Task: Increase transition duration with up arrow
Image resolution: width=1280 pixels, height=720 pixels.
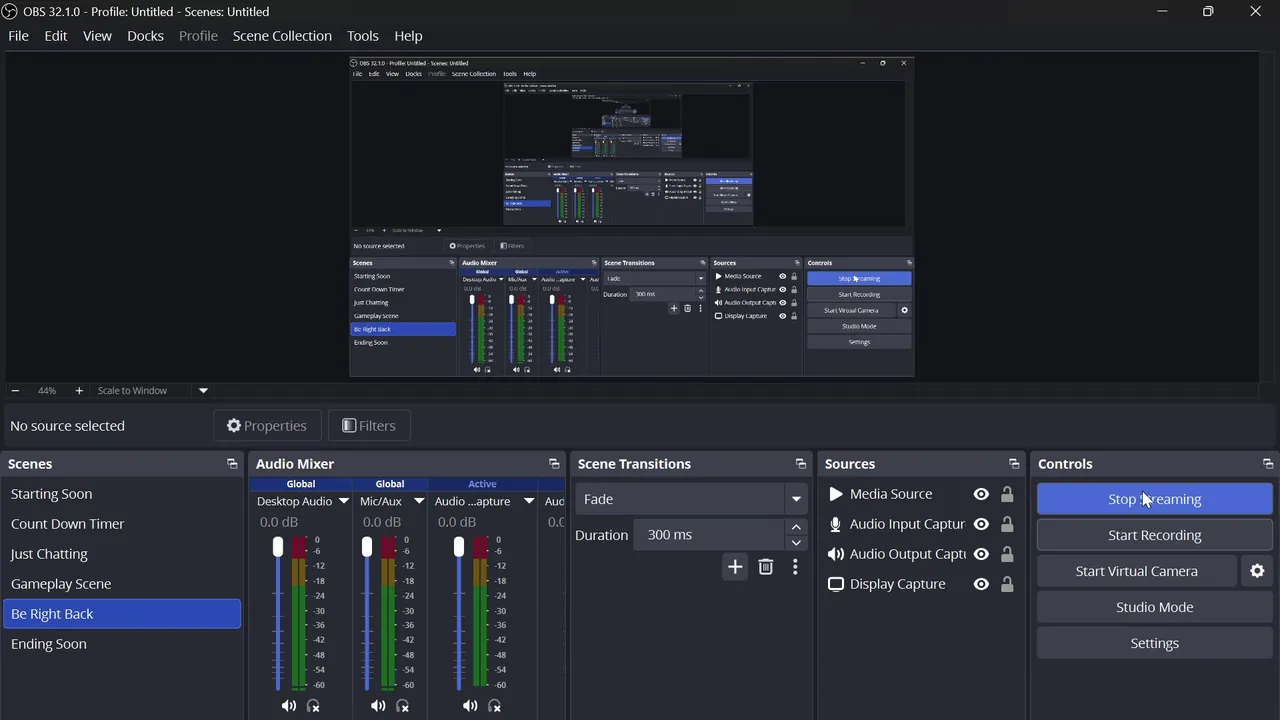Action: 796,527
